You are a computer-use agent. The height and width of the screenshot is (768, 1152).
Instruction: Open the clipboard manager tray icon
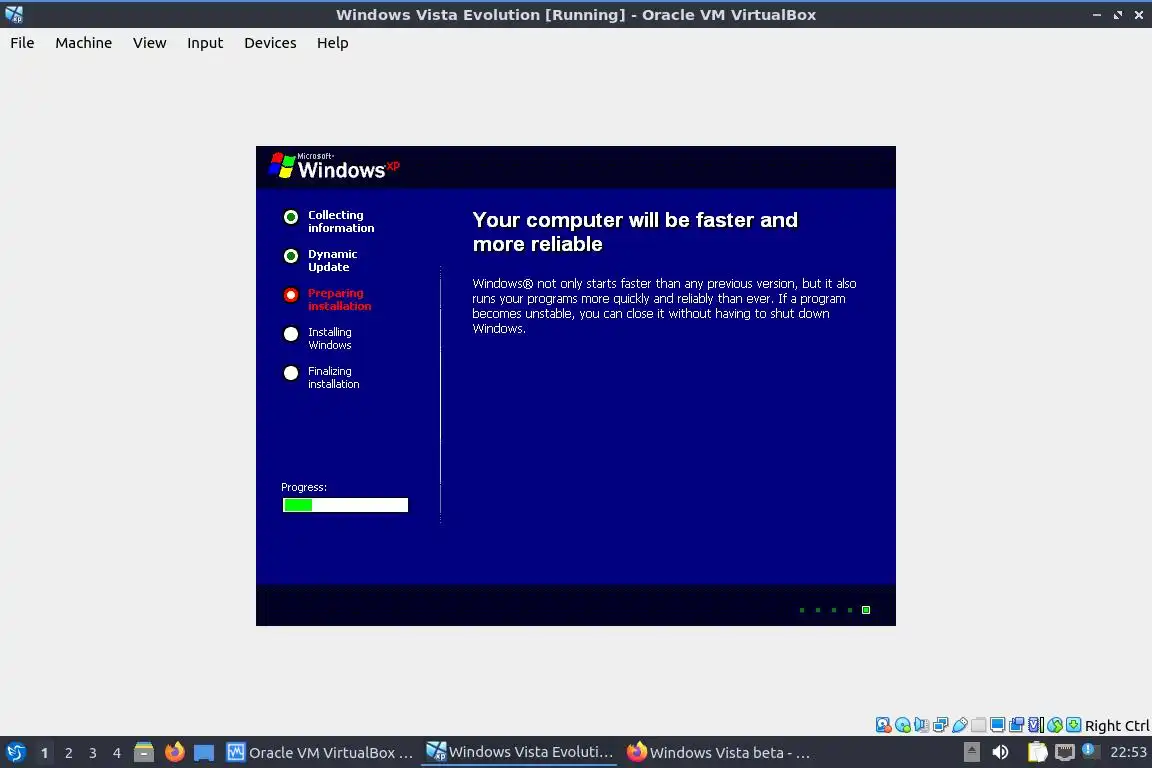pos(1037,752)
